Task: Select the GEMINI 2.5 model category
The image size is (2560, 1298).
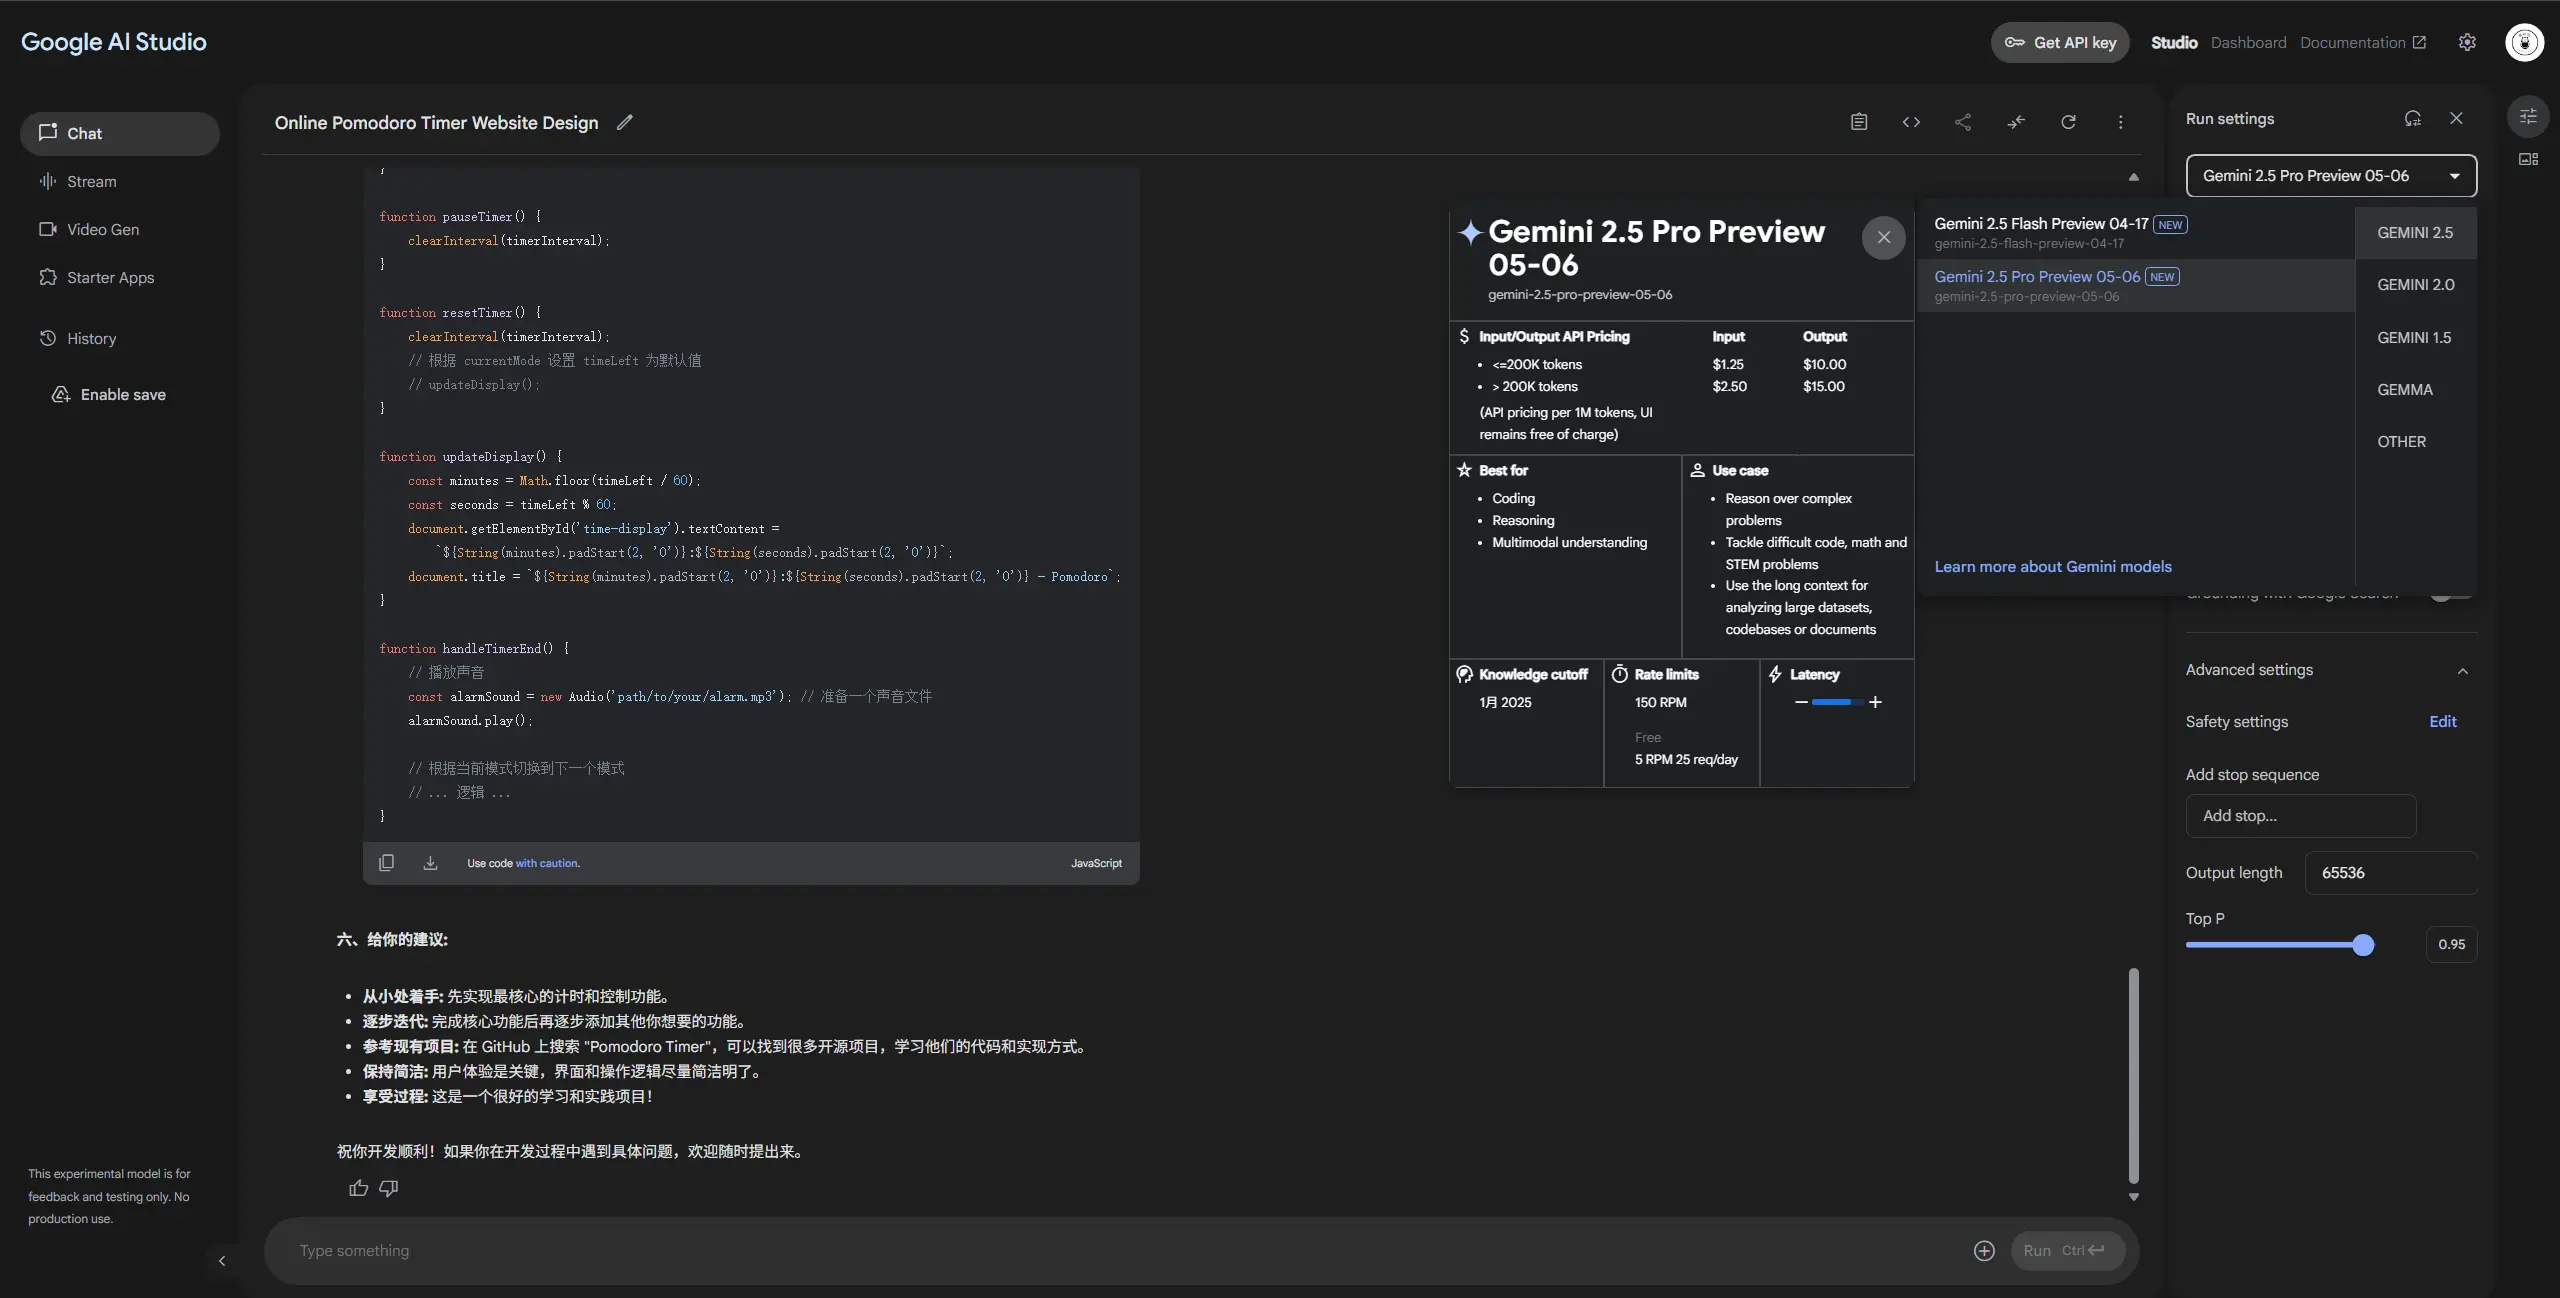Action: 2415,233
